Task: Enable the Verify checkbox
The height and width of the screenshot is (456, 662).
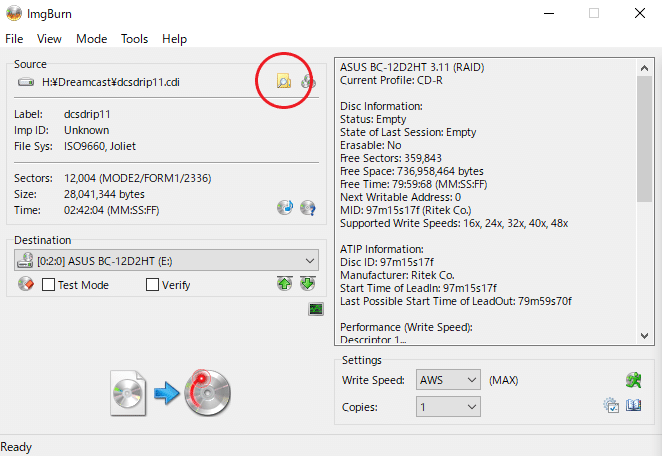Action: (x=152, y=285)
